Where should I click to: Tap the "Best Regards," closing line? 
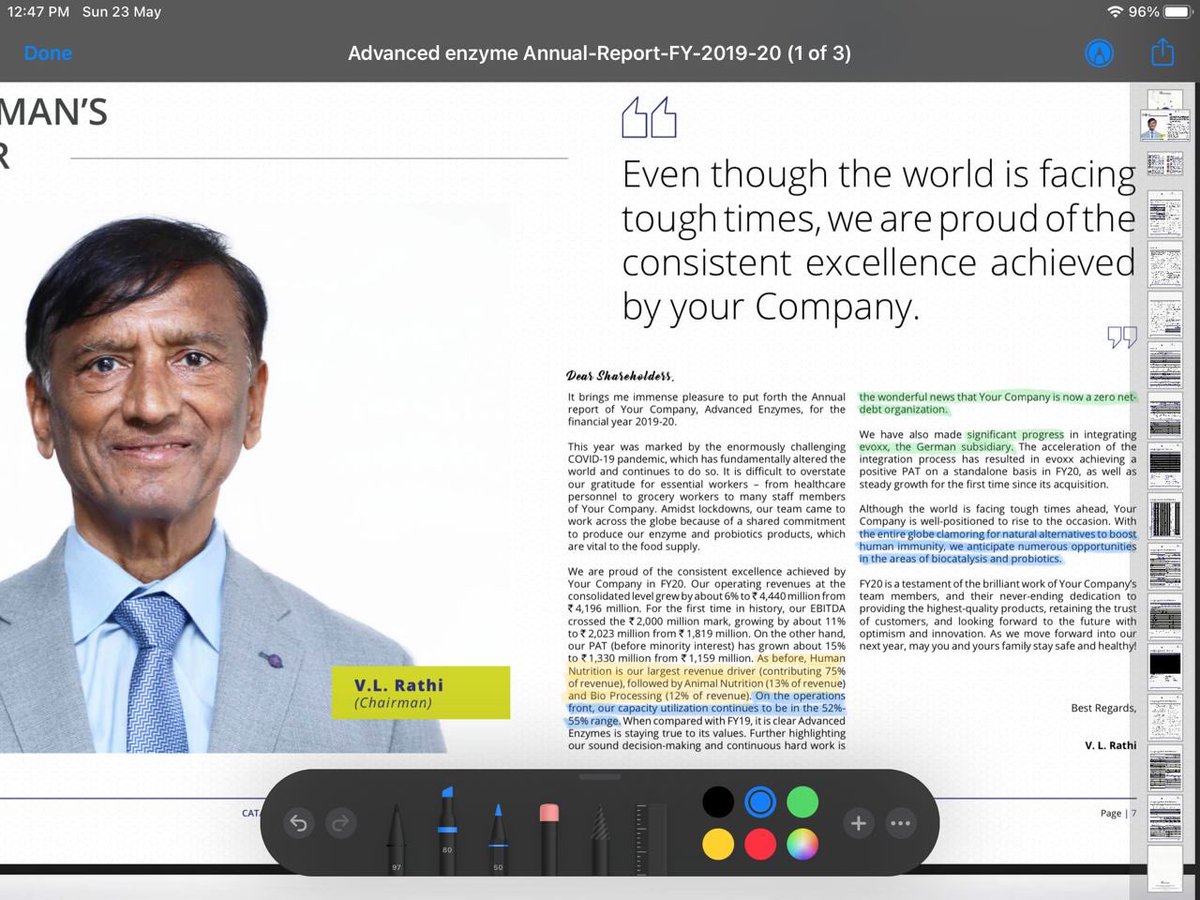pyautogui.click(x=1103, y=708)
